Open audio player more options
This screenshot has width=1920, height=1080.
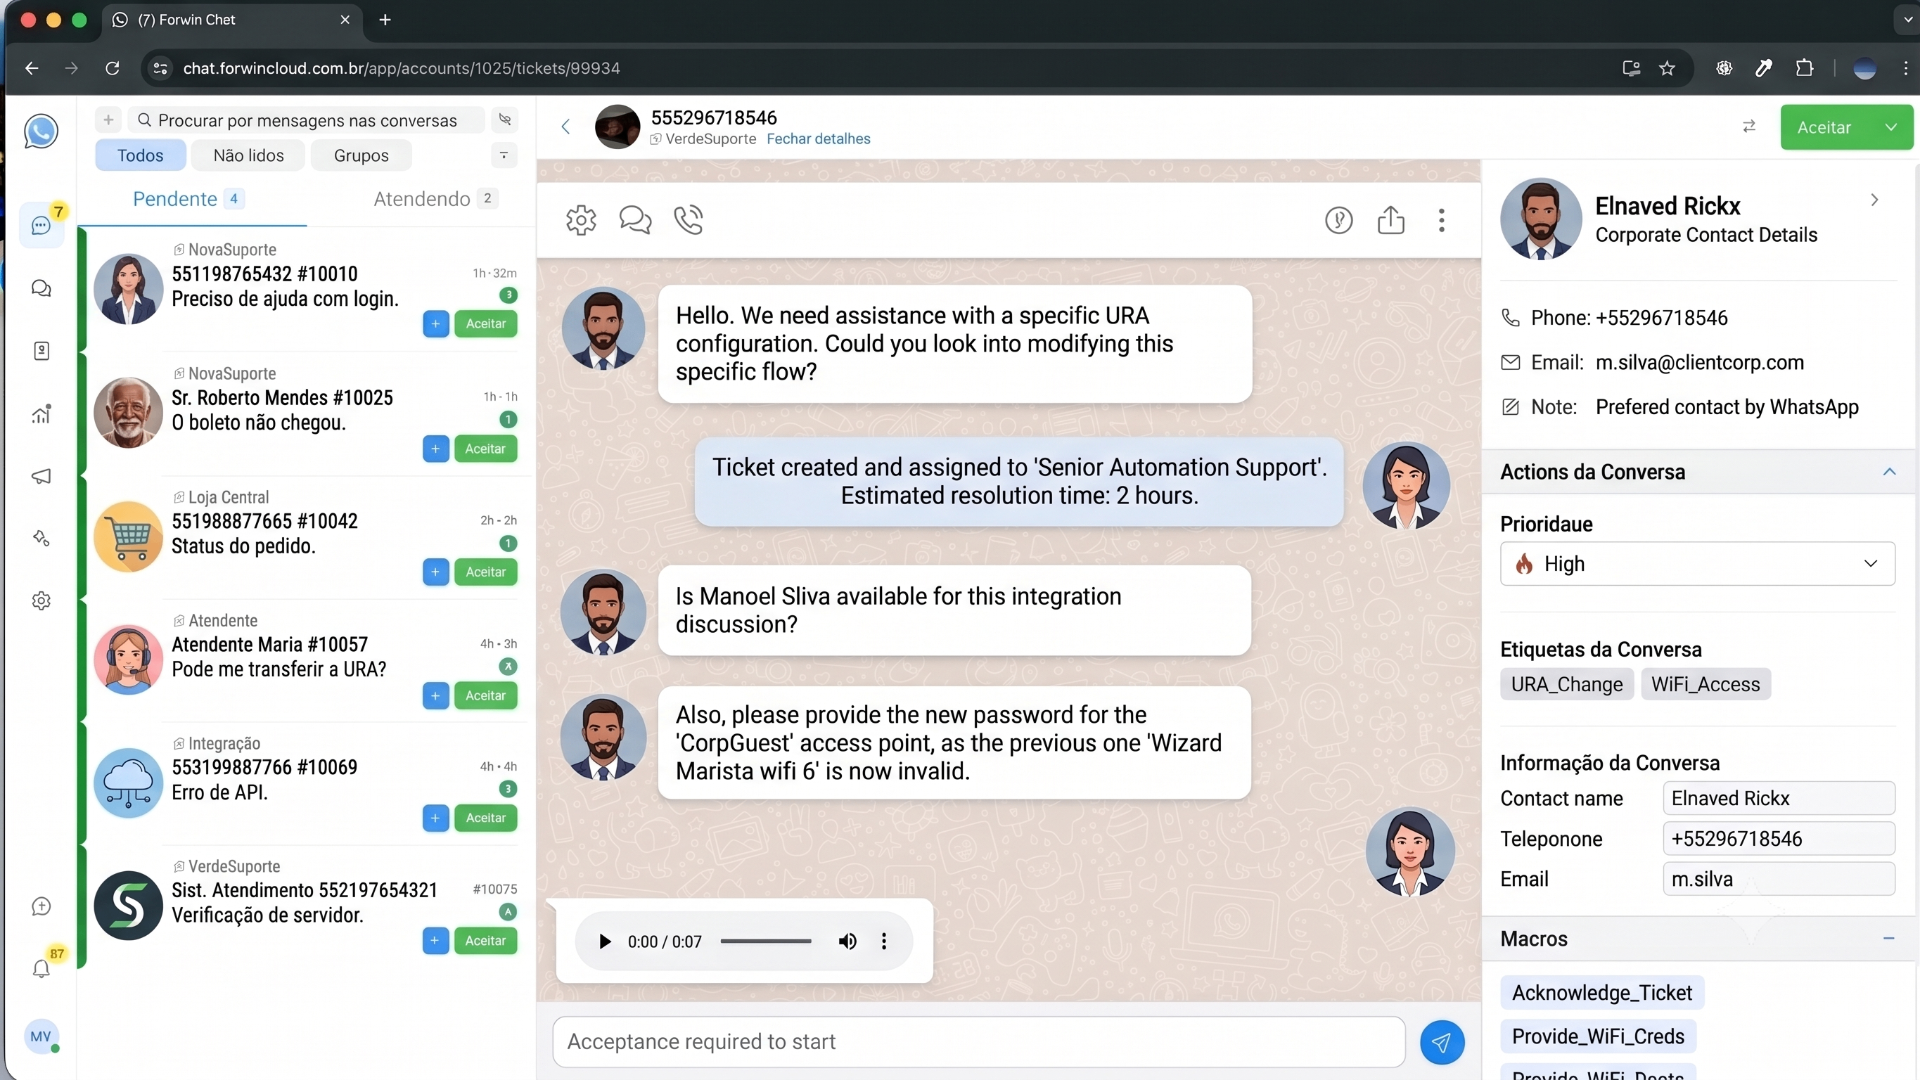pyautogui.click(x=884, y=941)
